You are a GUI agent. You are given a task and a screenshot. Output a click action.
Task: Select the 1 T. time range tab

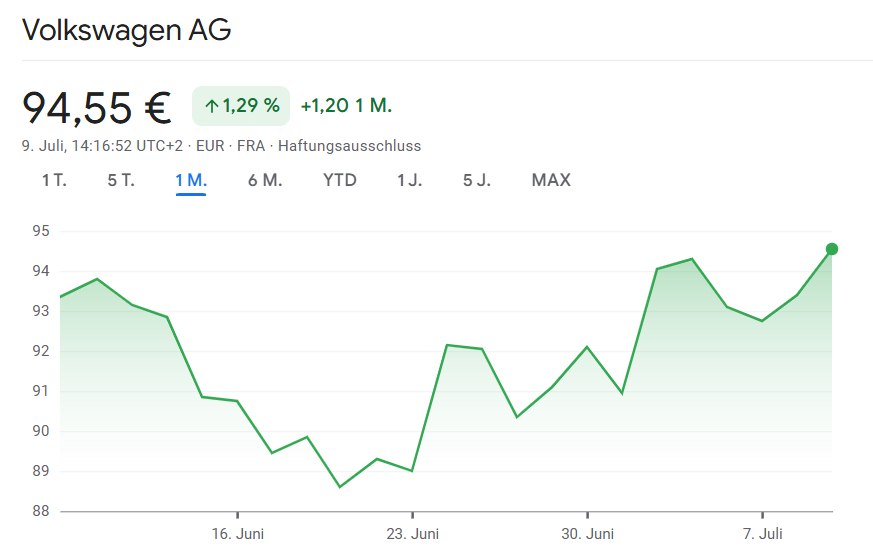pos(54,180)
